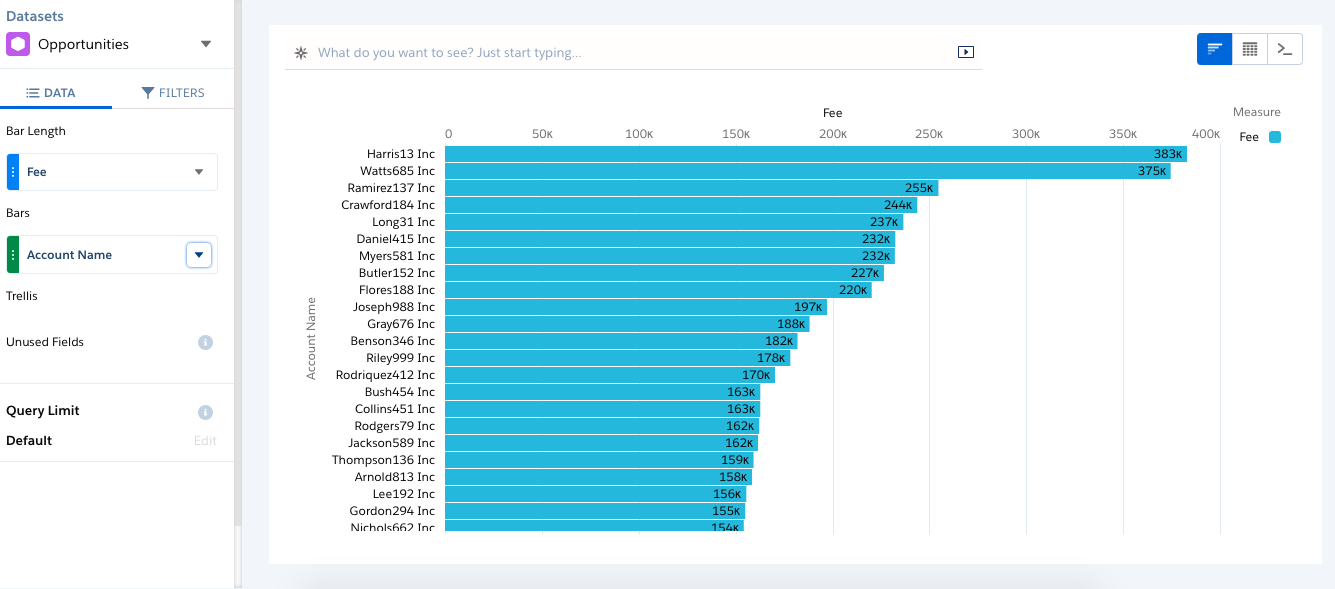Click the Collins451 Inc label
This screenshot has width=1335, height=589.
[x=395, y=409]
